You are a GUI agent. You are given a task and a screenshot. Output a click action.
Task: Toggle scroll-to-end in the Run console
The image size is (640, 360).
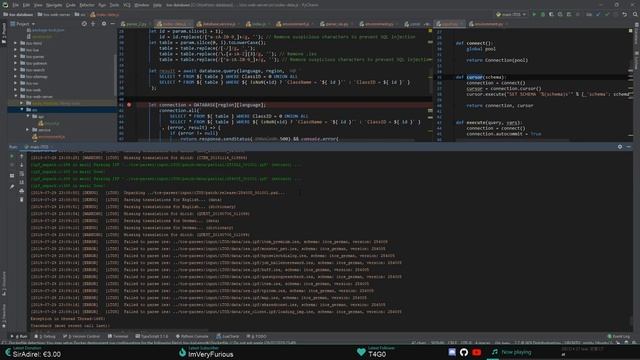click(x=22, y=182)
